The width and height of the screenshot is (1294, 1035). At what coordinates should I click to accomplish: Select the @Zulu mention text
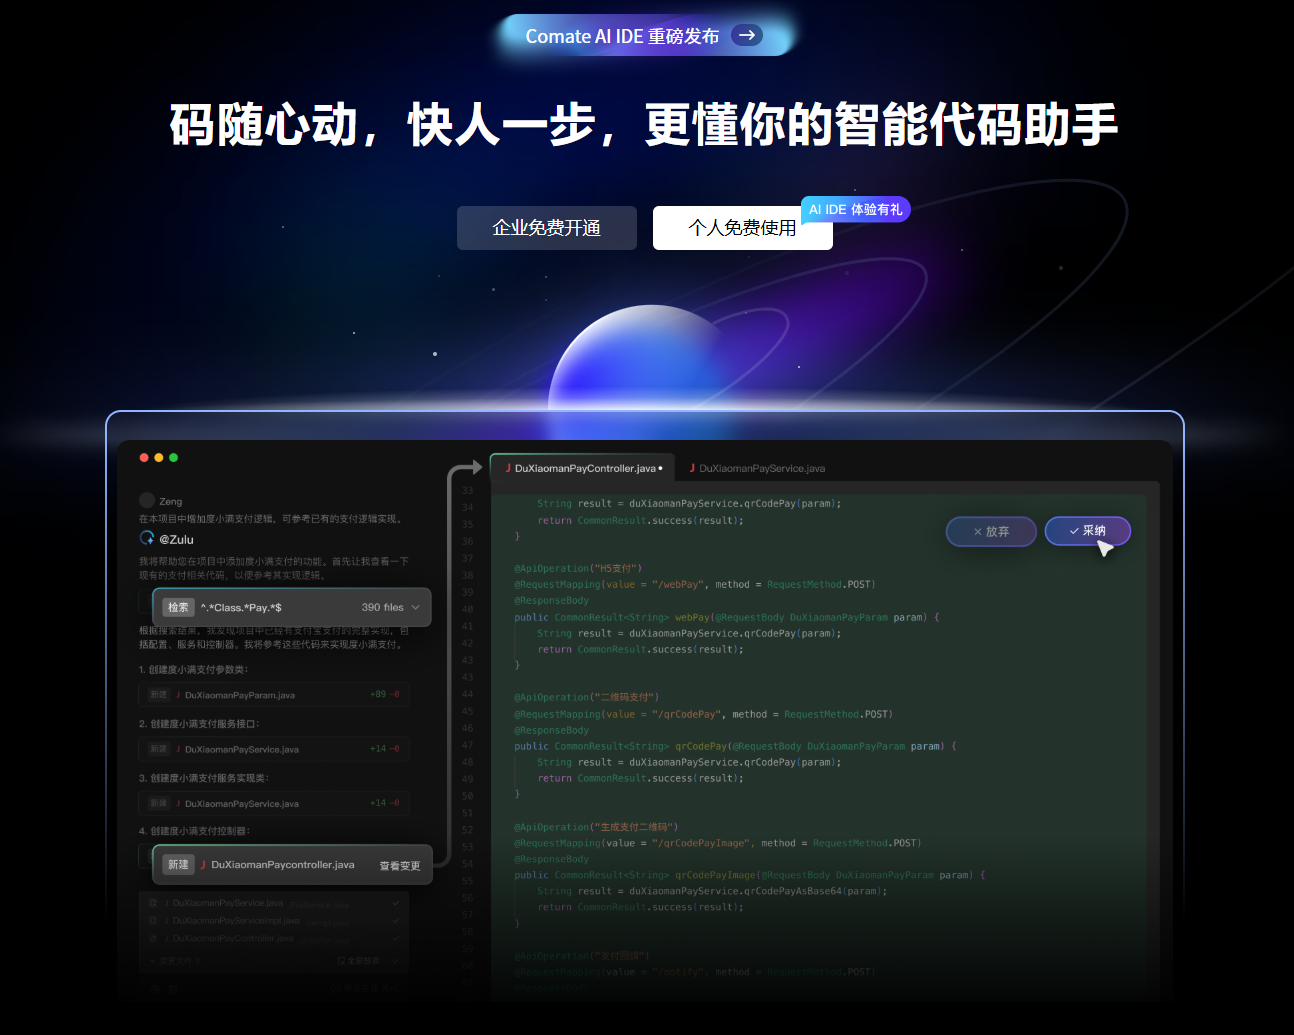tap(177, 539)
